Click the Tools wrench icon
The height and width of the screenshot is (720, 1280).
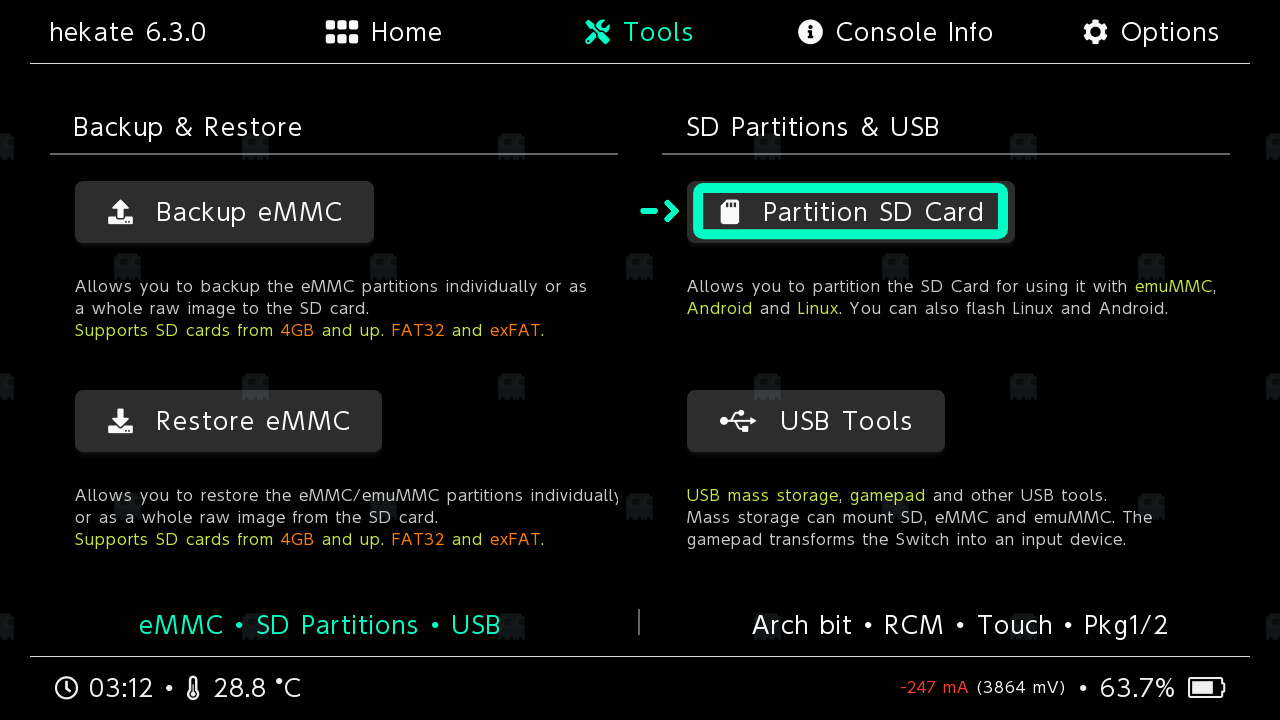point(598,32)
